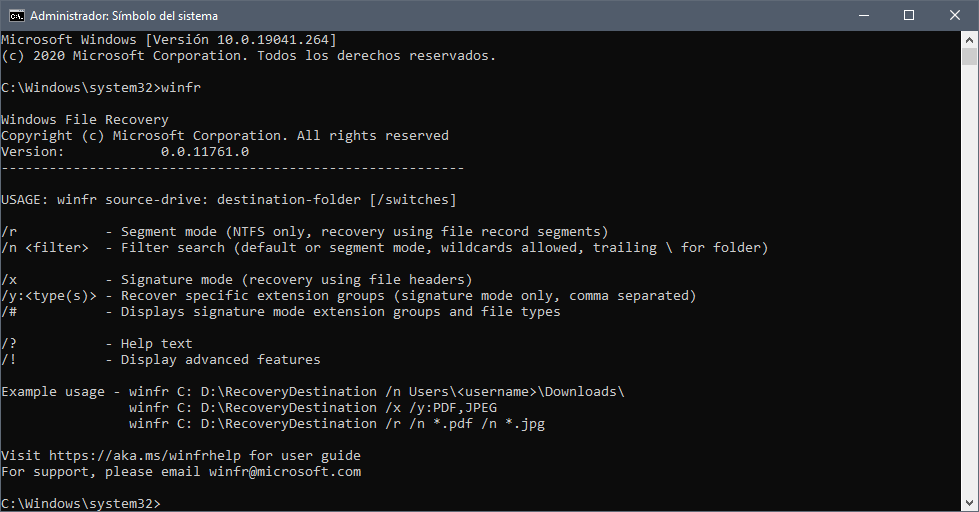Click the Command Prompt system menu icon
The height and width of the screenshot is (512, 979).
pyautogui.click(x=16, y=16)
